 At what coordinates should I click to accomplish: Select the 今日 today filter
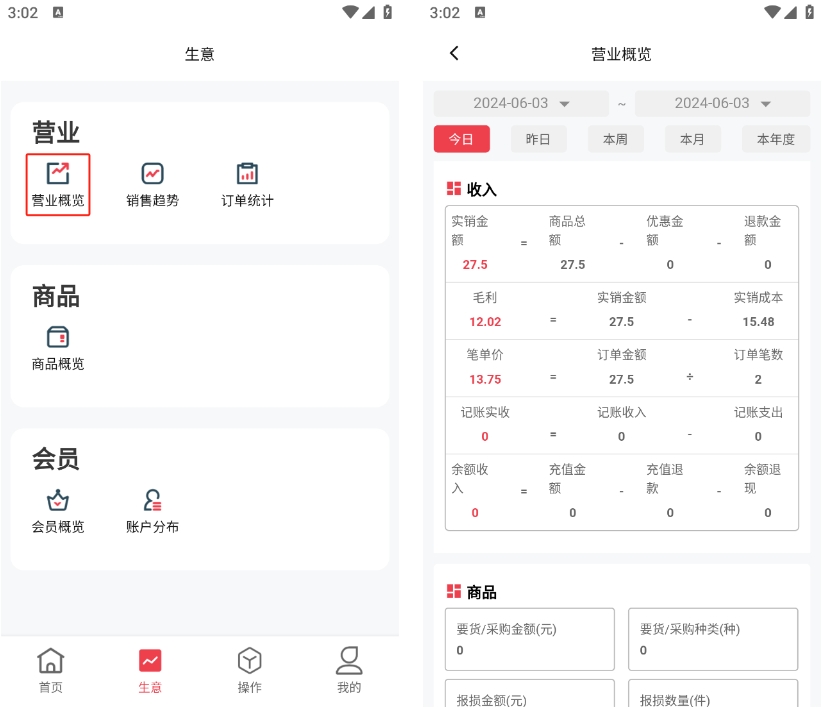461,139
